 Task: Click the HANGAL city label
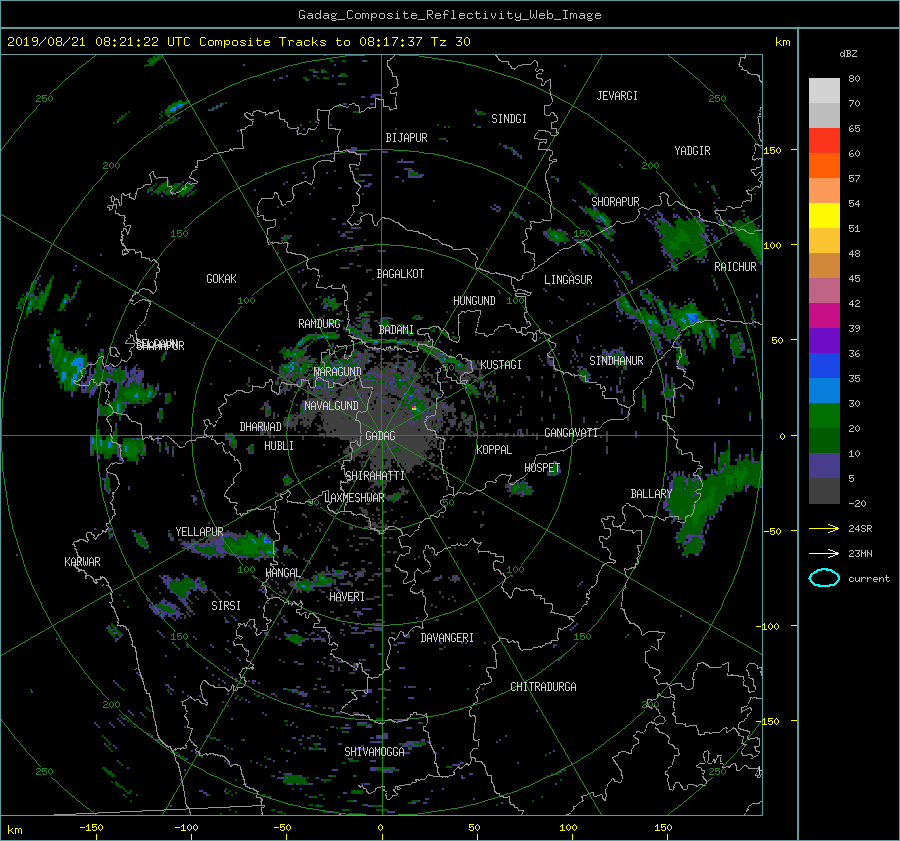(x=282, y=573)
